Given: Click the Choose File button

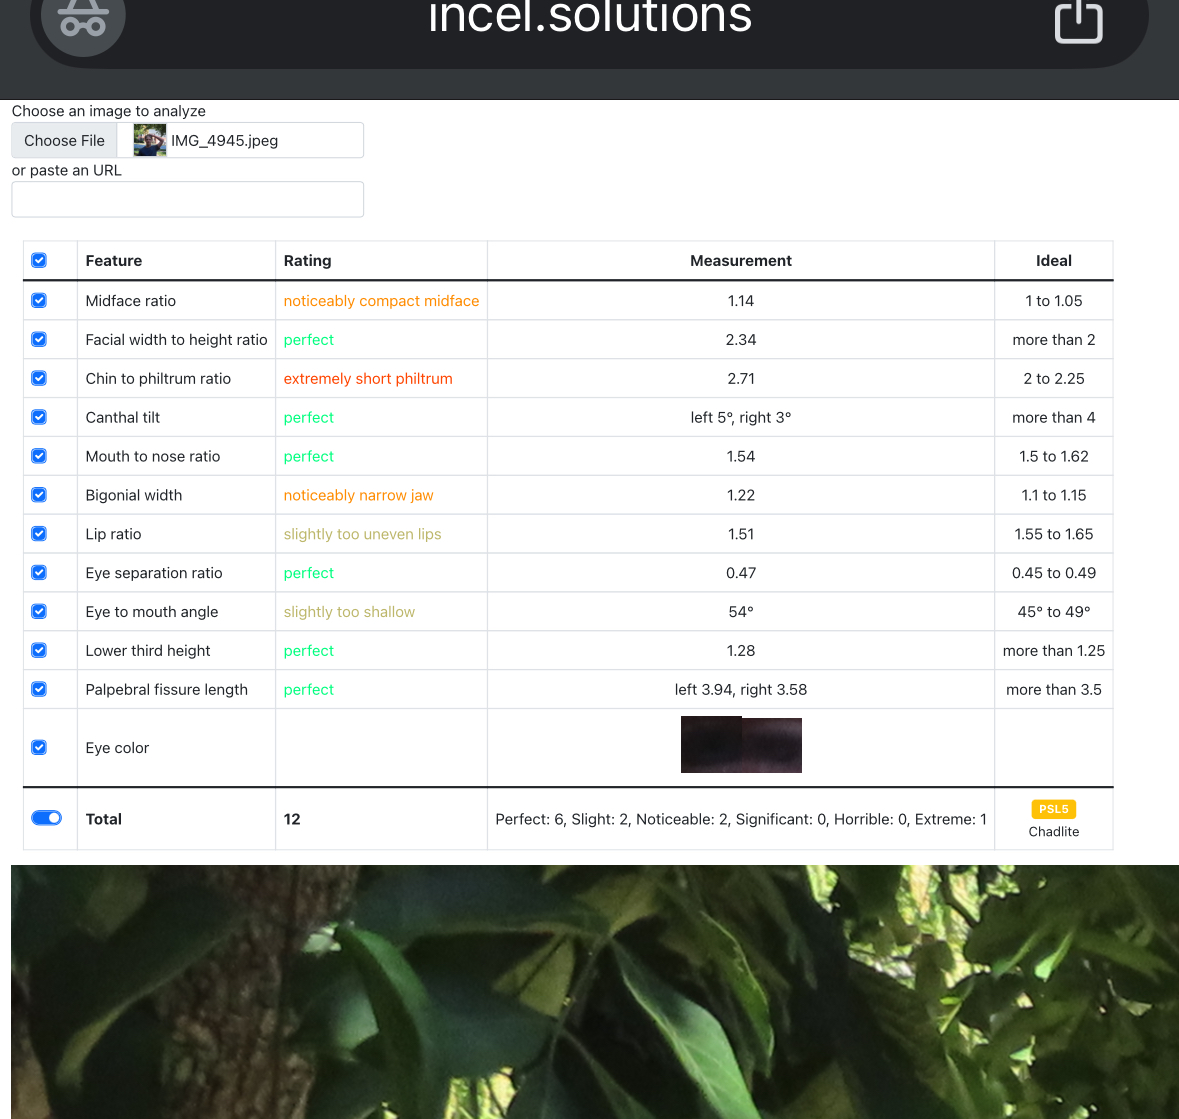Looking at the screenshot, I should pyautogui.click(x=65, y=141).
